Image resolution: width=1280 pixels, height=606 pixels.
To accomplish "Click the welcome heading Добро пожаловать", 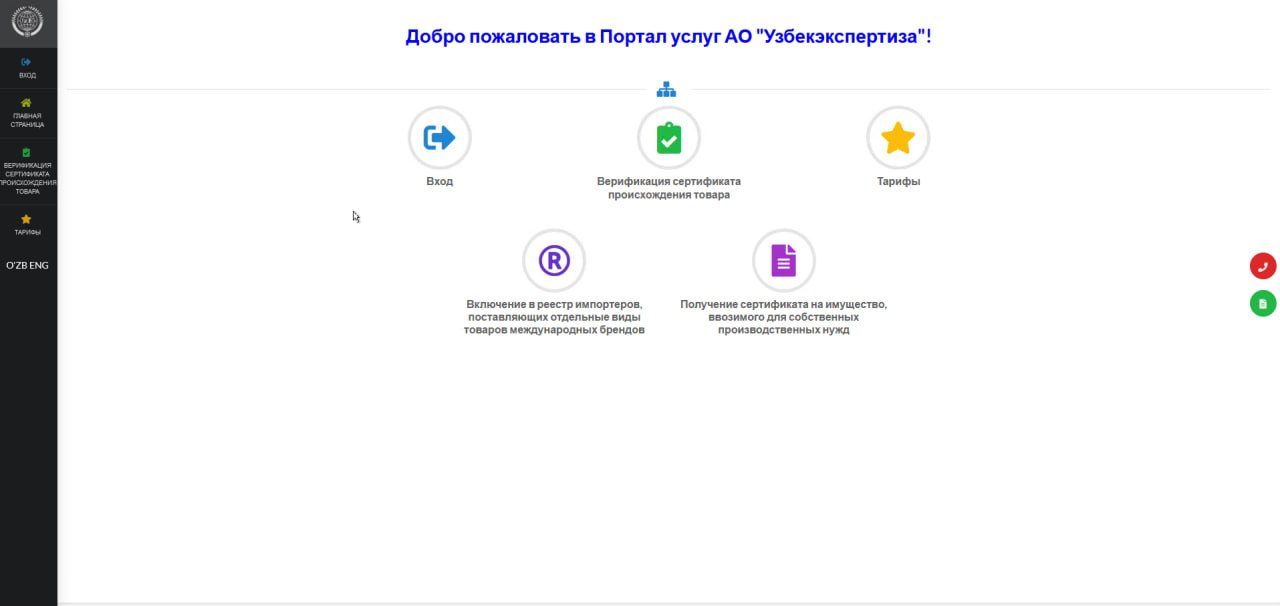I will (x=668, y=37).
